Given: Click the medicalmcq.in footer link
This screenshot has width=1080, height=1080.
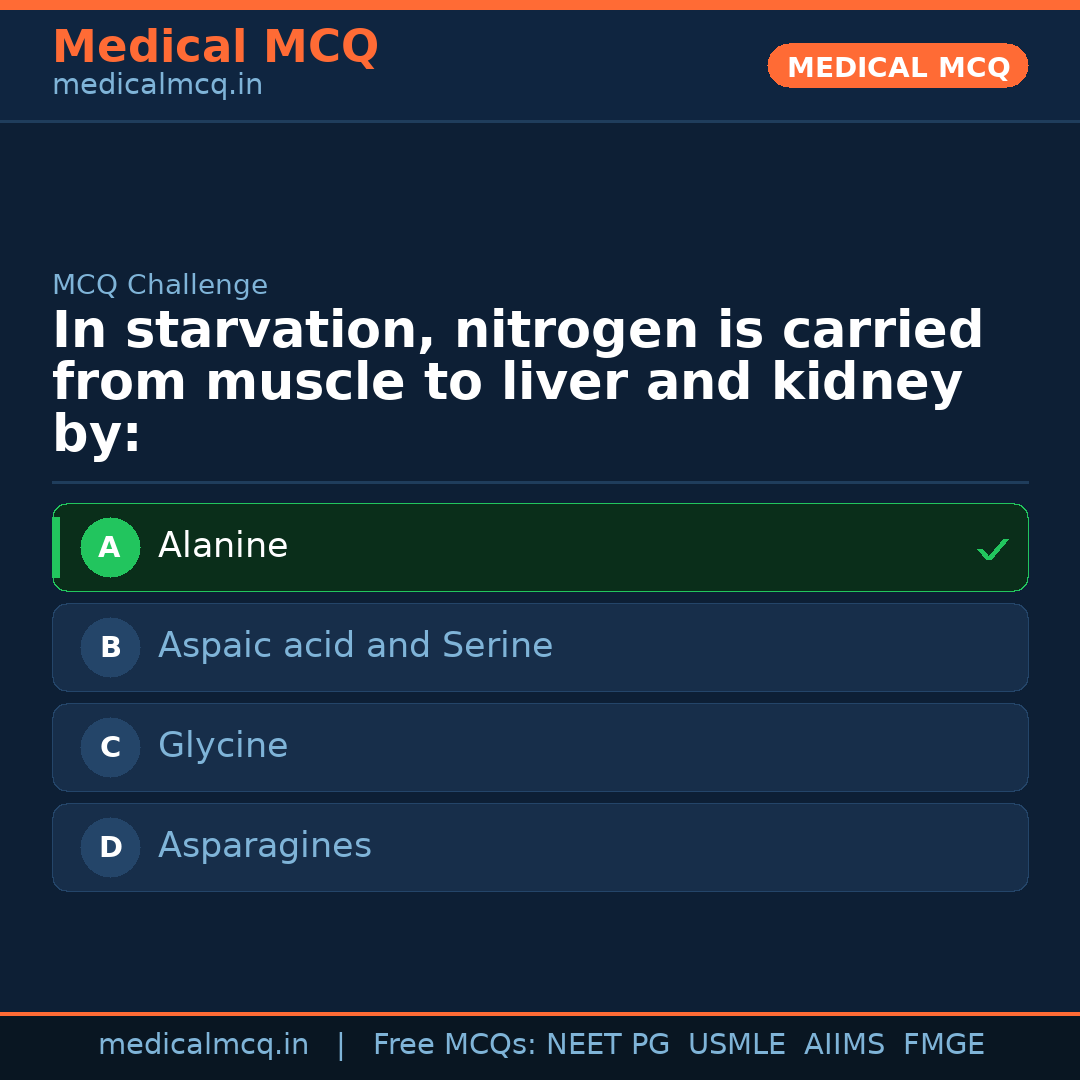Looking at the screenshot, I should click(x=204, y=1043).
